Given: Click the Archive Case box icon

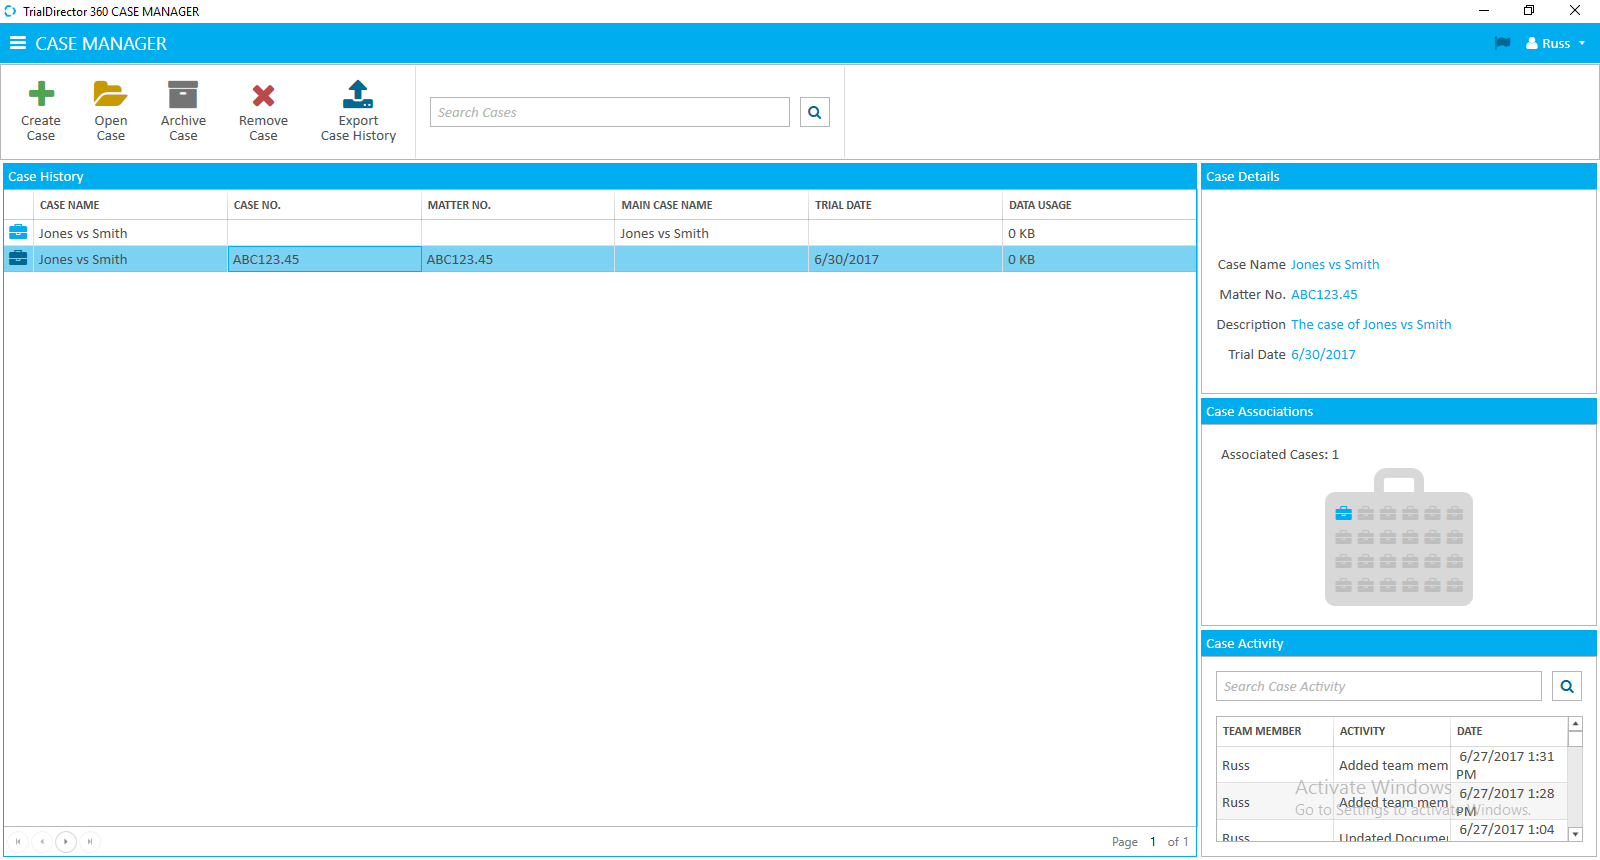Looking at the screenshot, I should tap(183, 95).
